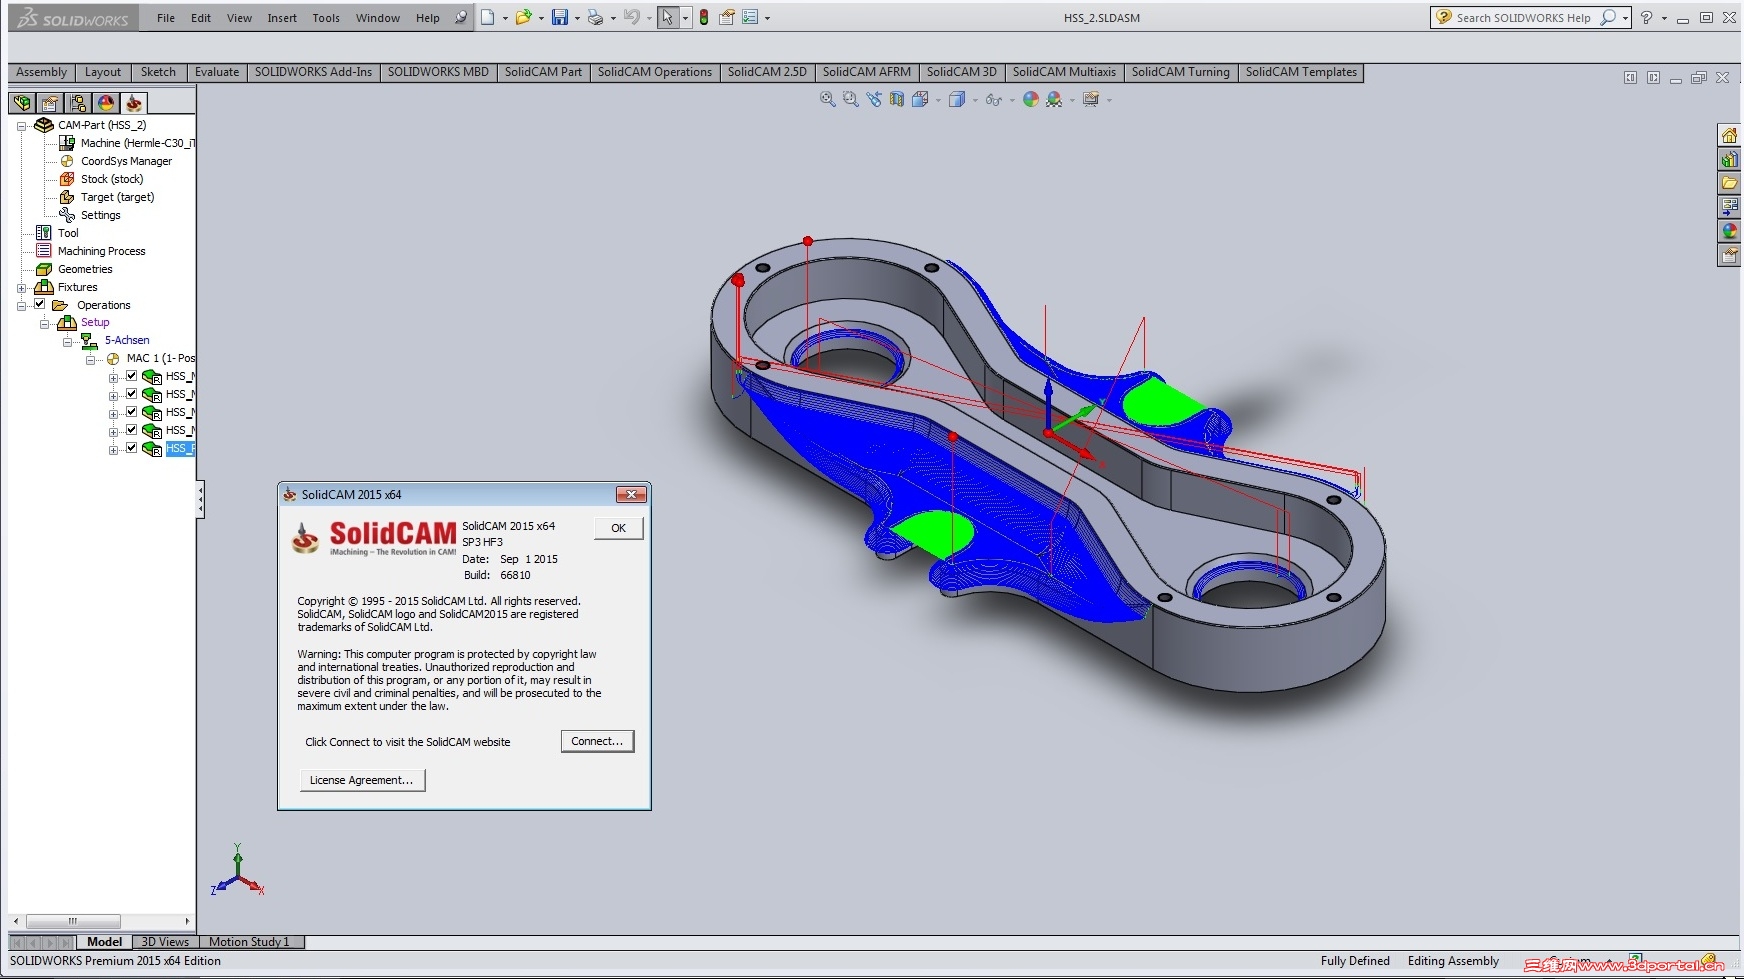Click the Apply Scene icon
This screenshot has height=979, width=1744.
point(1054,99)
